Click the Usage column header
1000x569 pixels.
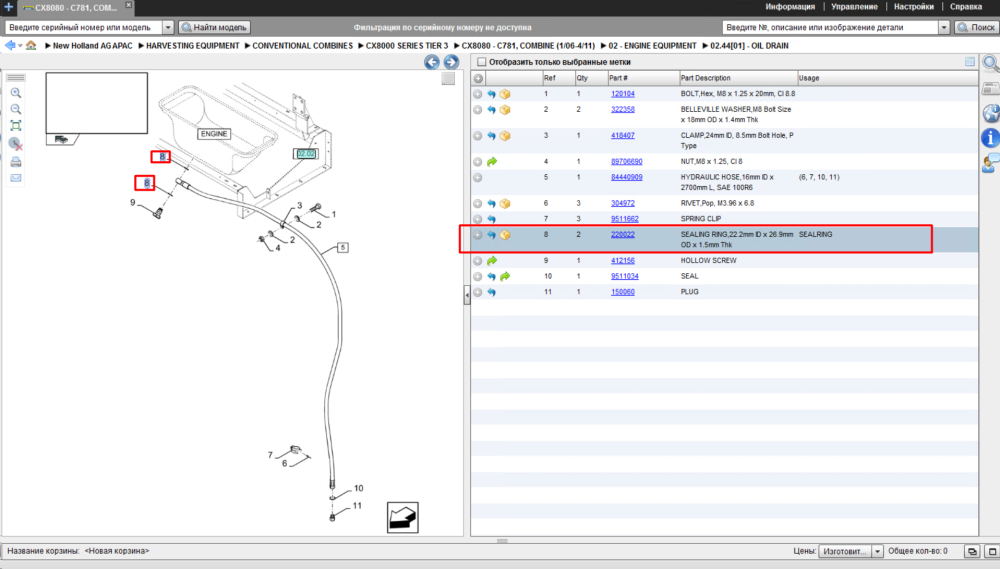pos(887,78)
